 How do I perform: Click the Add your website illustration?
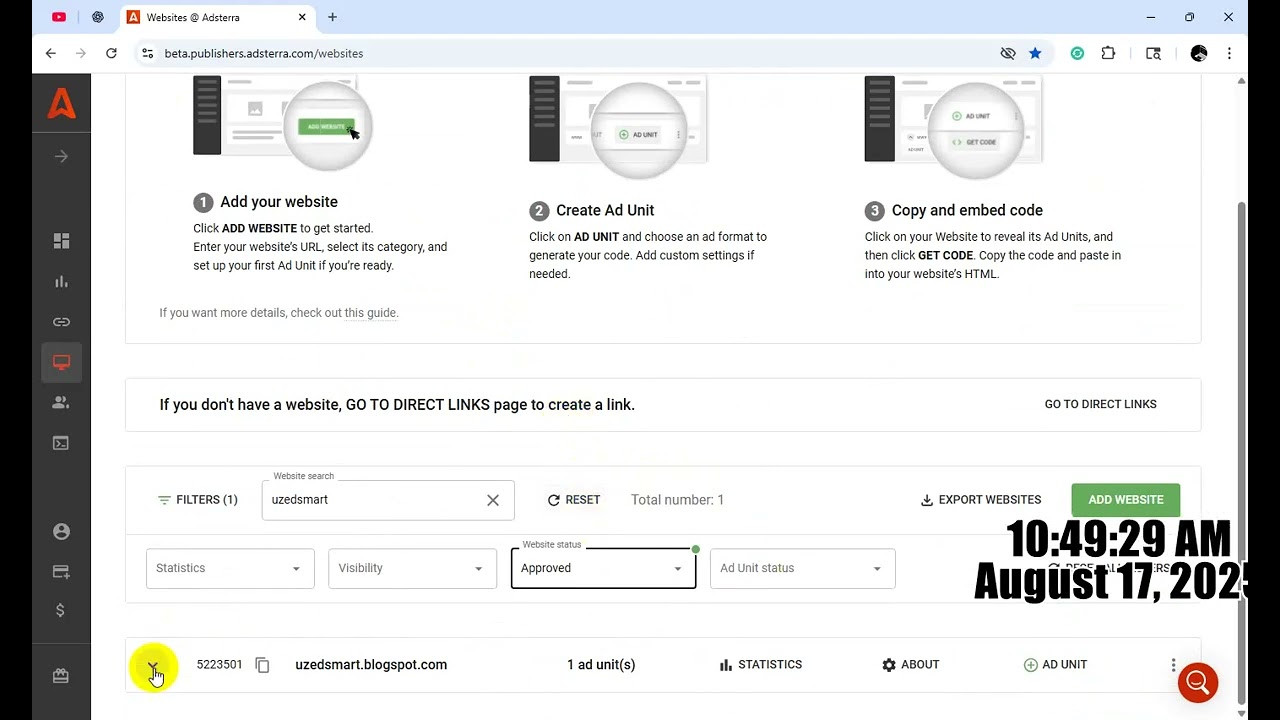[283, 120]
